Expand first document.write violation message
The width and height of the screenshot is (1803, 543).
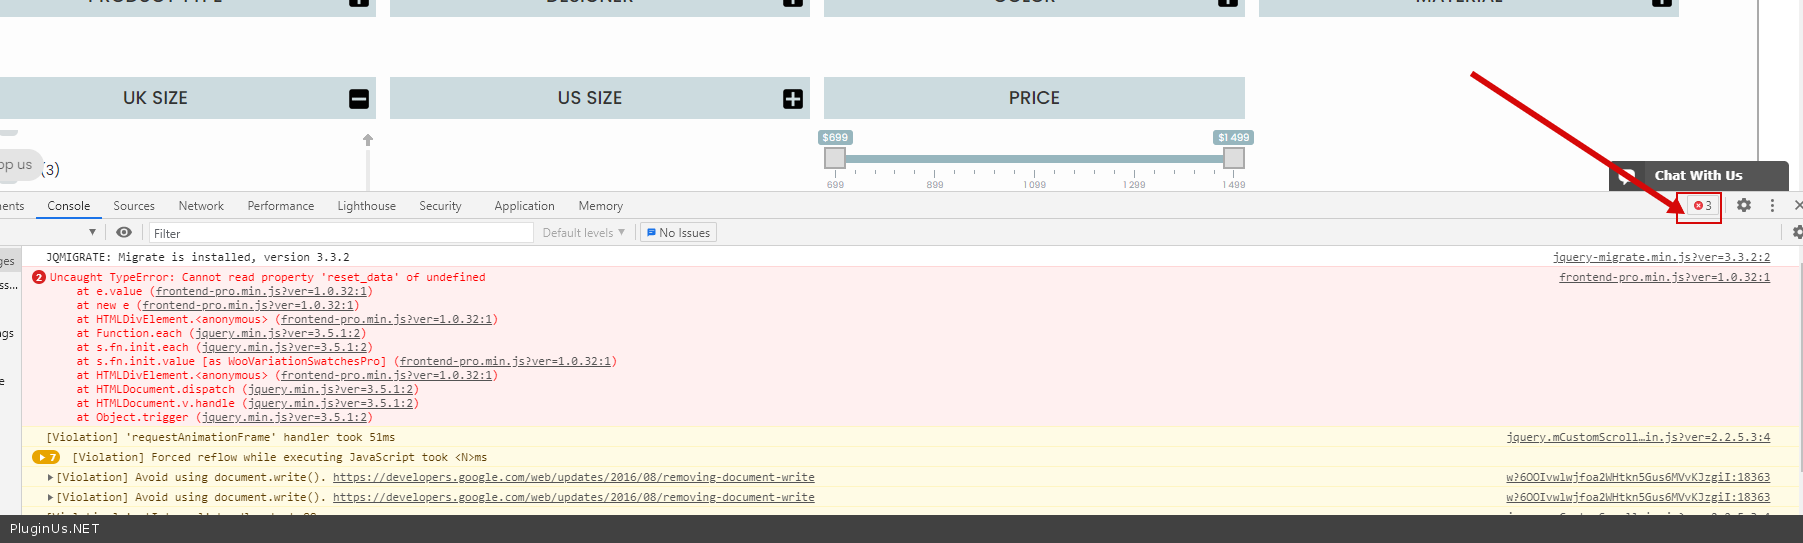click(x=51, y=477)
